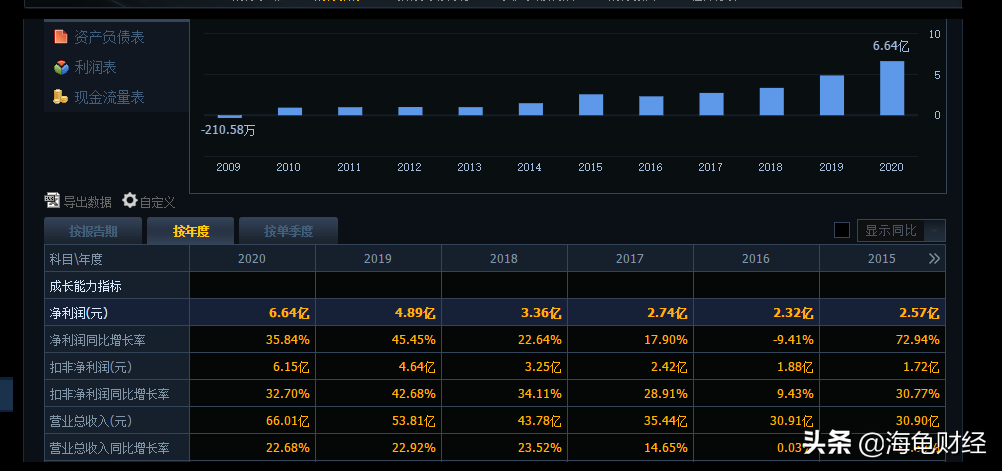Screen dimensions: 1002x471
Task: Click the 6.64亿 label above the chart bar
Action: tap(891, 46)
